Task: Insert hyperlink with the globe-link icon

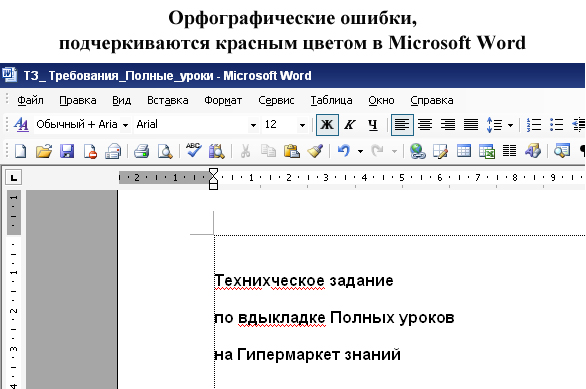Action: click(417, 151)
